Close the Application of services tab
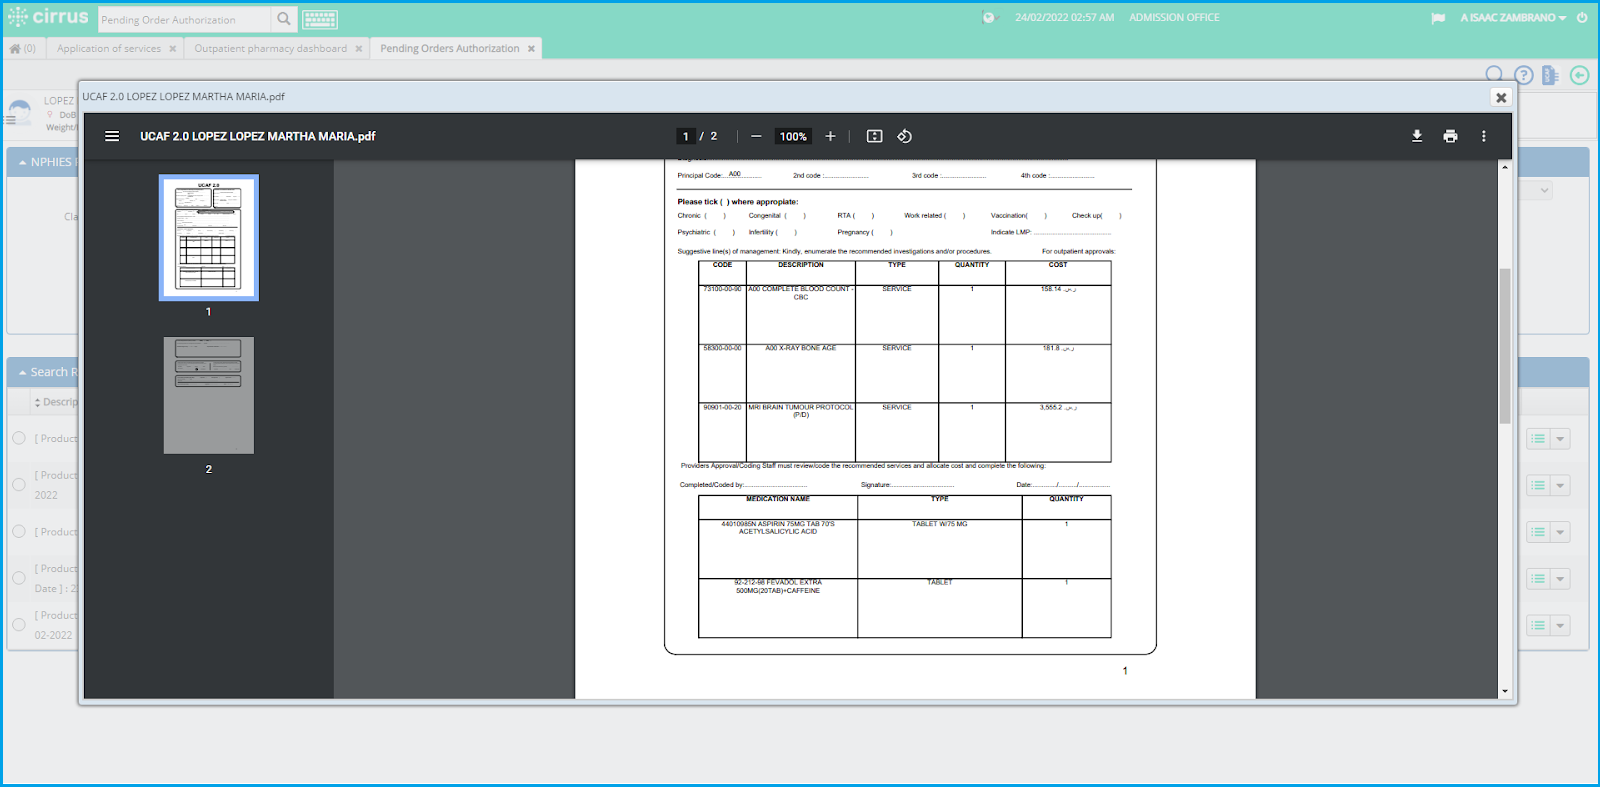Image resolution: width=1600 pixels, height=790 pixels. tap(173, 48)
